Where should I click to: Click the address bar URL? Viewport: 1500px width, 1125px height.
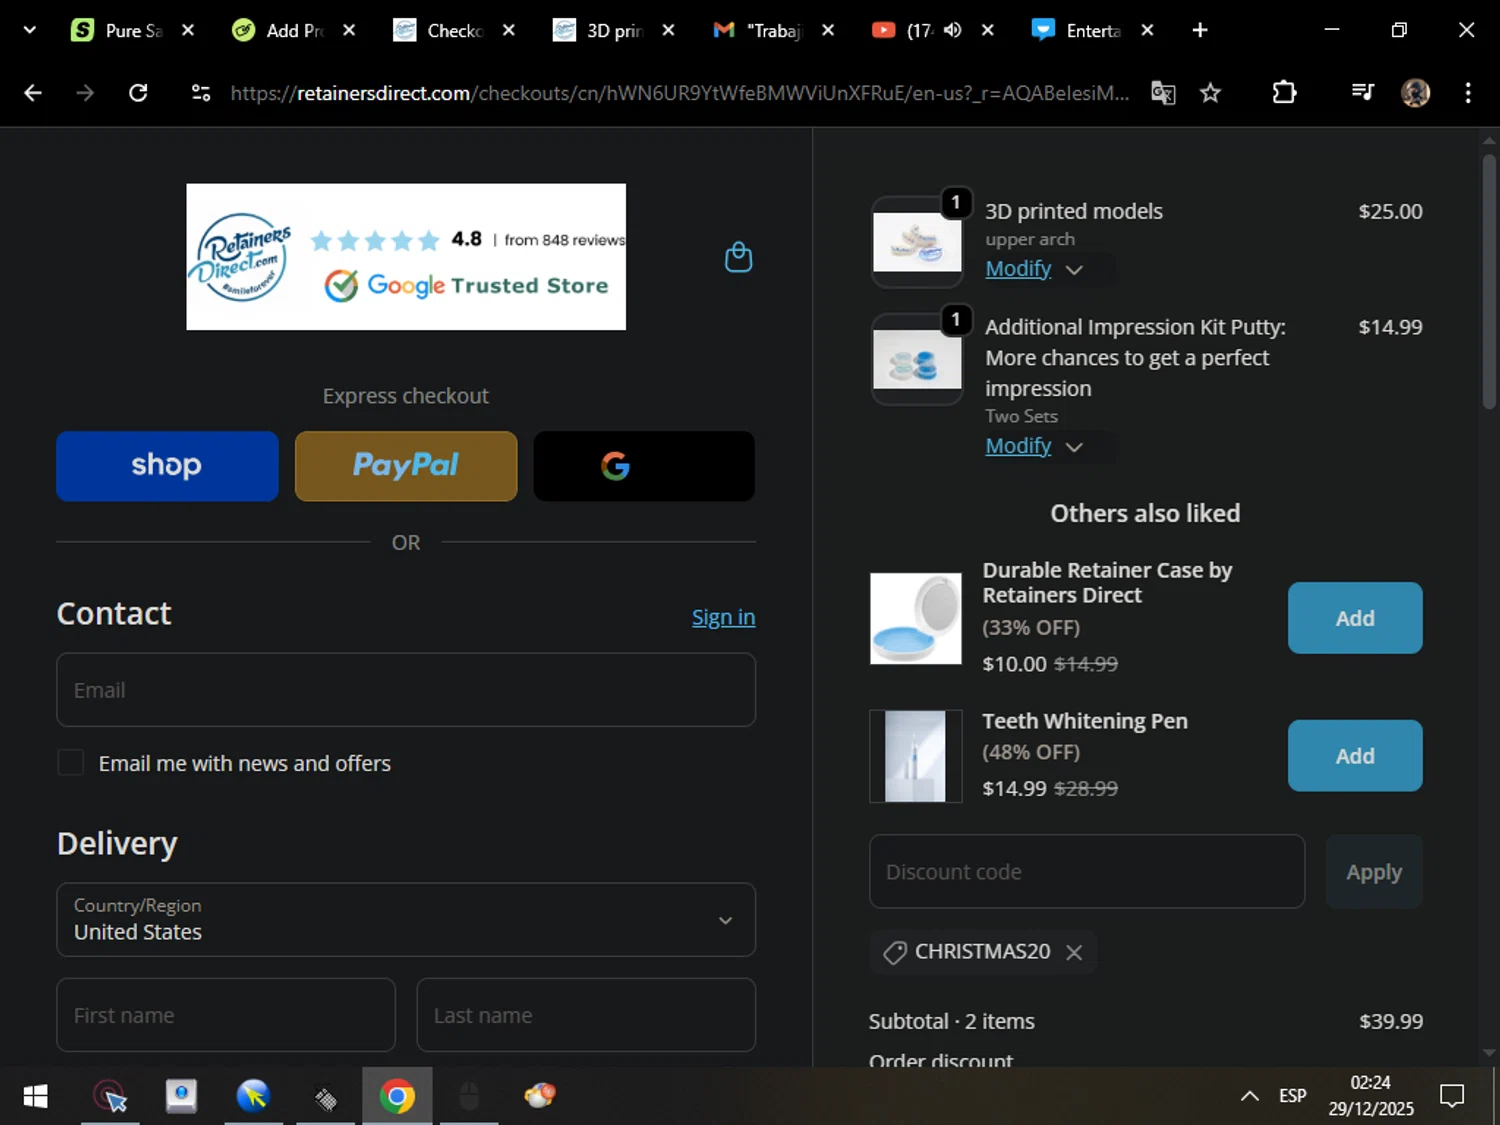tap(680, 93)
